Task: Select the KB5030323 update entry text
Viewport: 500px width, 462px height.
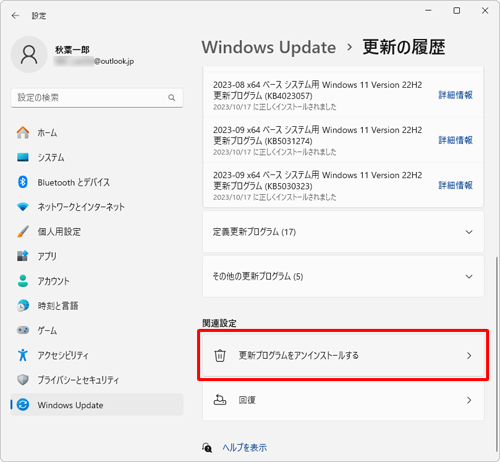Action: point(317,186)
